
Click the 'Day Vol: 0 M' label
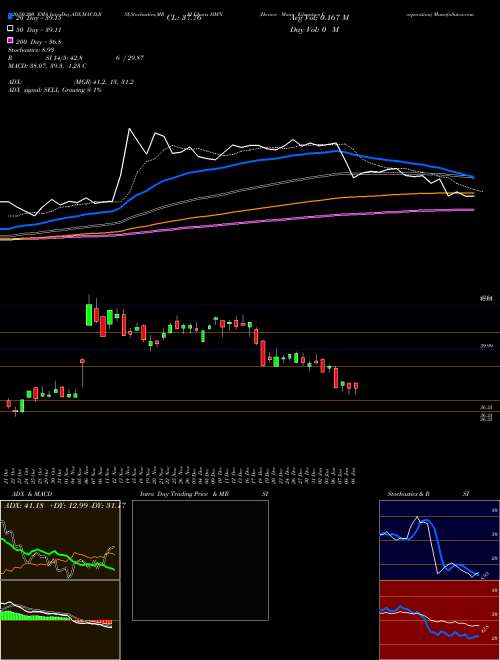coord(315,29)
